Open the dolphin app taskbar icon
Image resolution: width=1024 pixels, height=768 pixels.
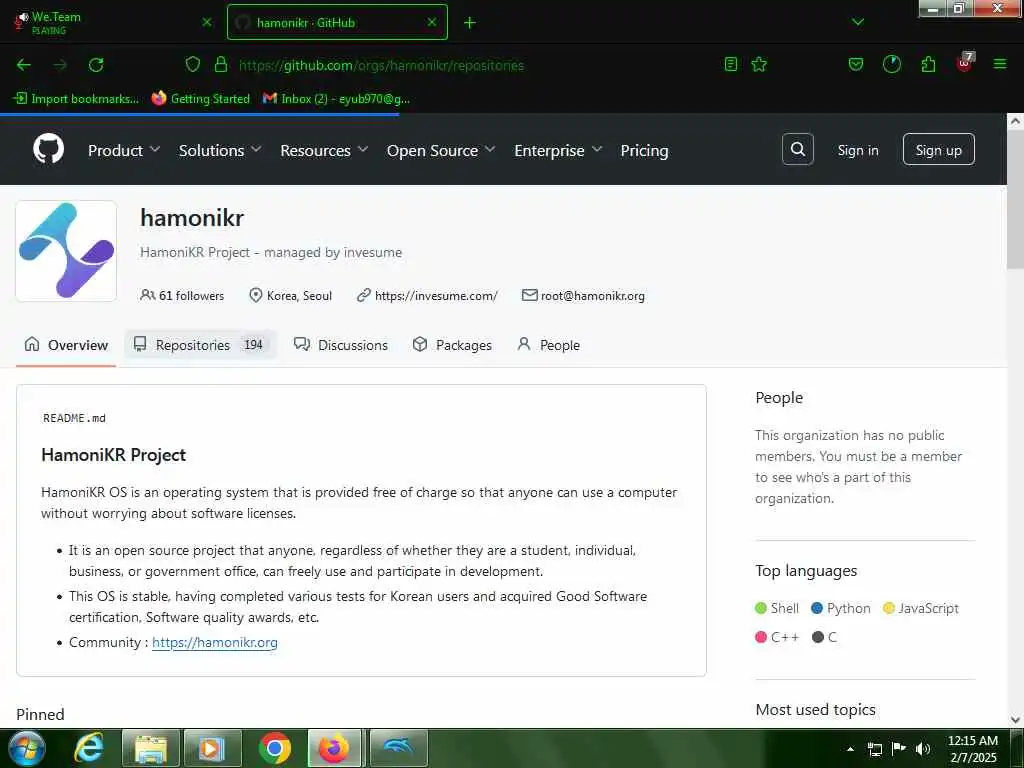(398, 748)
